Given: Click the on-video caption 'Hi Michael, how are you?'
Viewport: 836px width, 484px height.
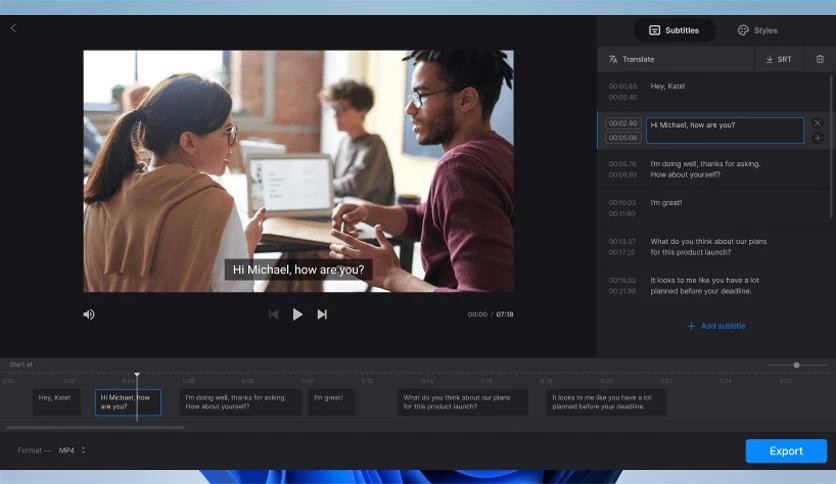Looking at the screenshot, I should [299, 270].
